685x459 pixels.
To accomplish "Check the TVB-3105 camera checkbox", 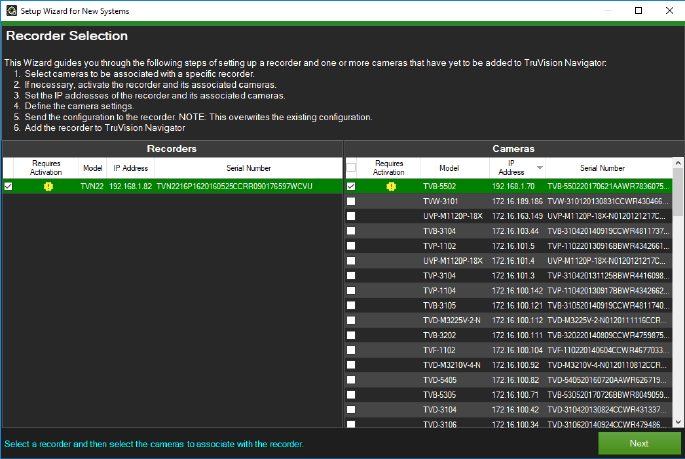I will click(351, 305).
